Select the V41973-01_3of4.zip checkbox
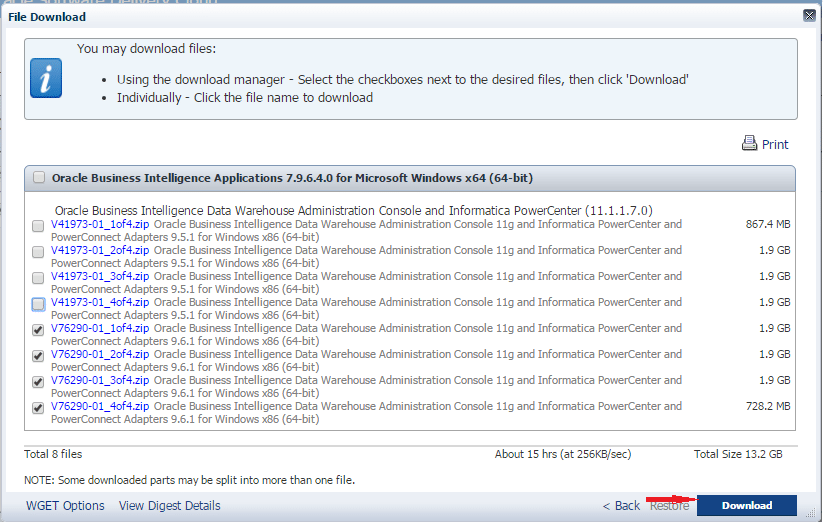This screenshot has height=522, width=823. pyautogui.click(x=38, y=278)
